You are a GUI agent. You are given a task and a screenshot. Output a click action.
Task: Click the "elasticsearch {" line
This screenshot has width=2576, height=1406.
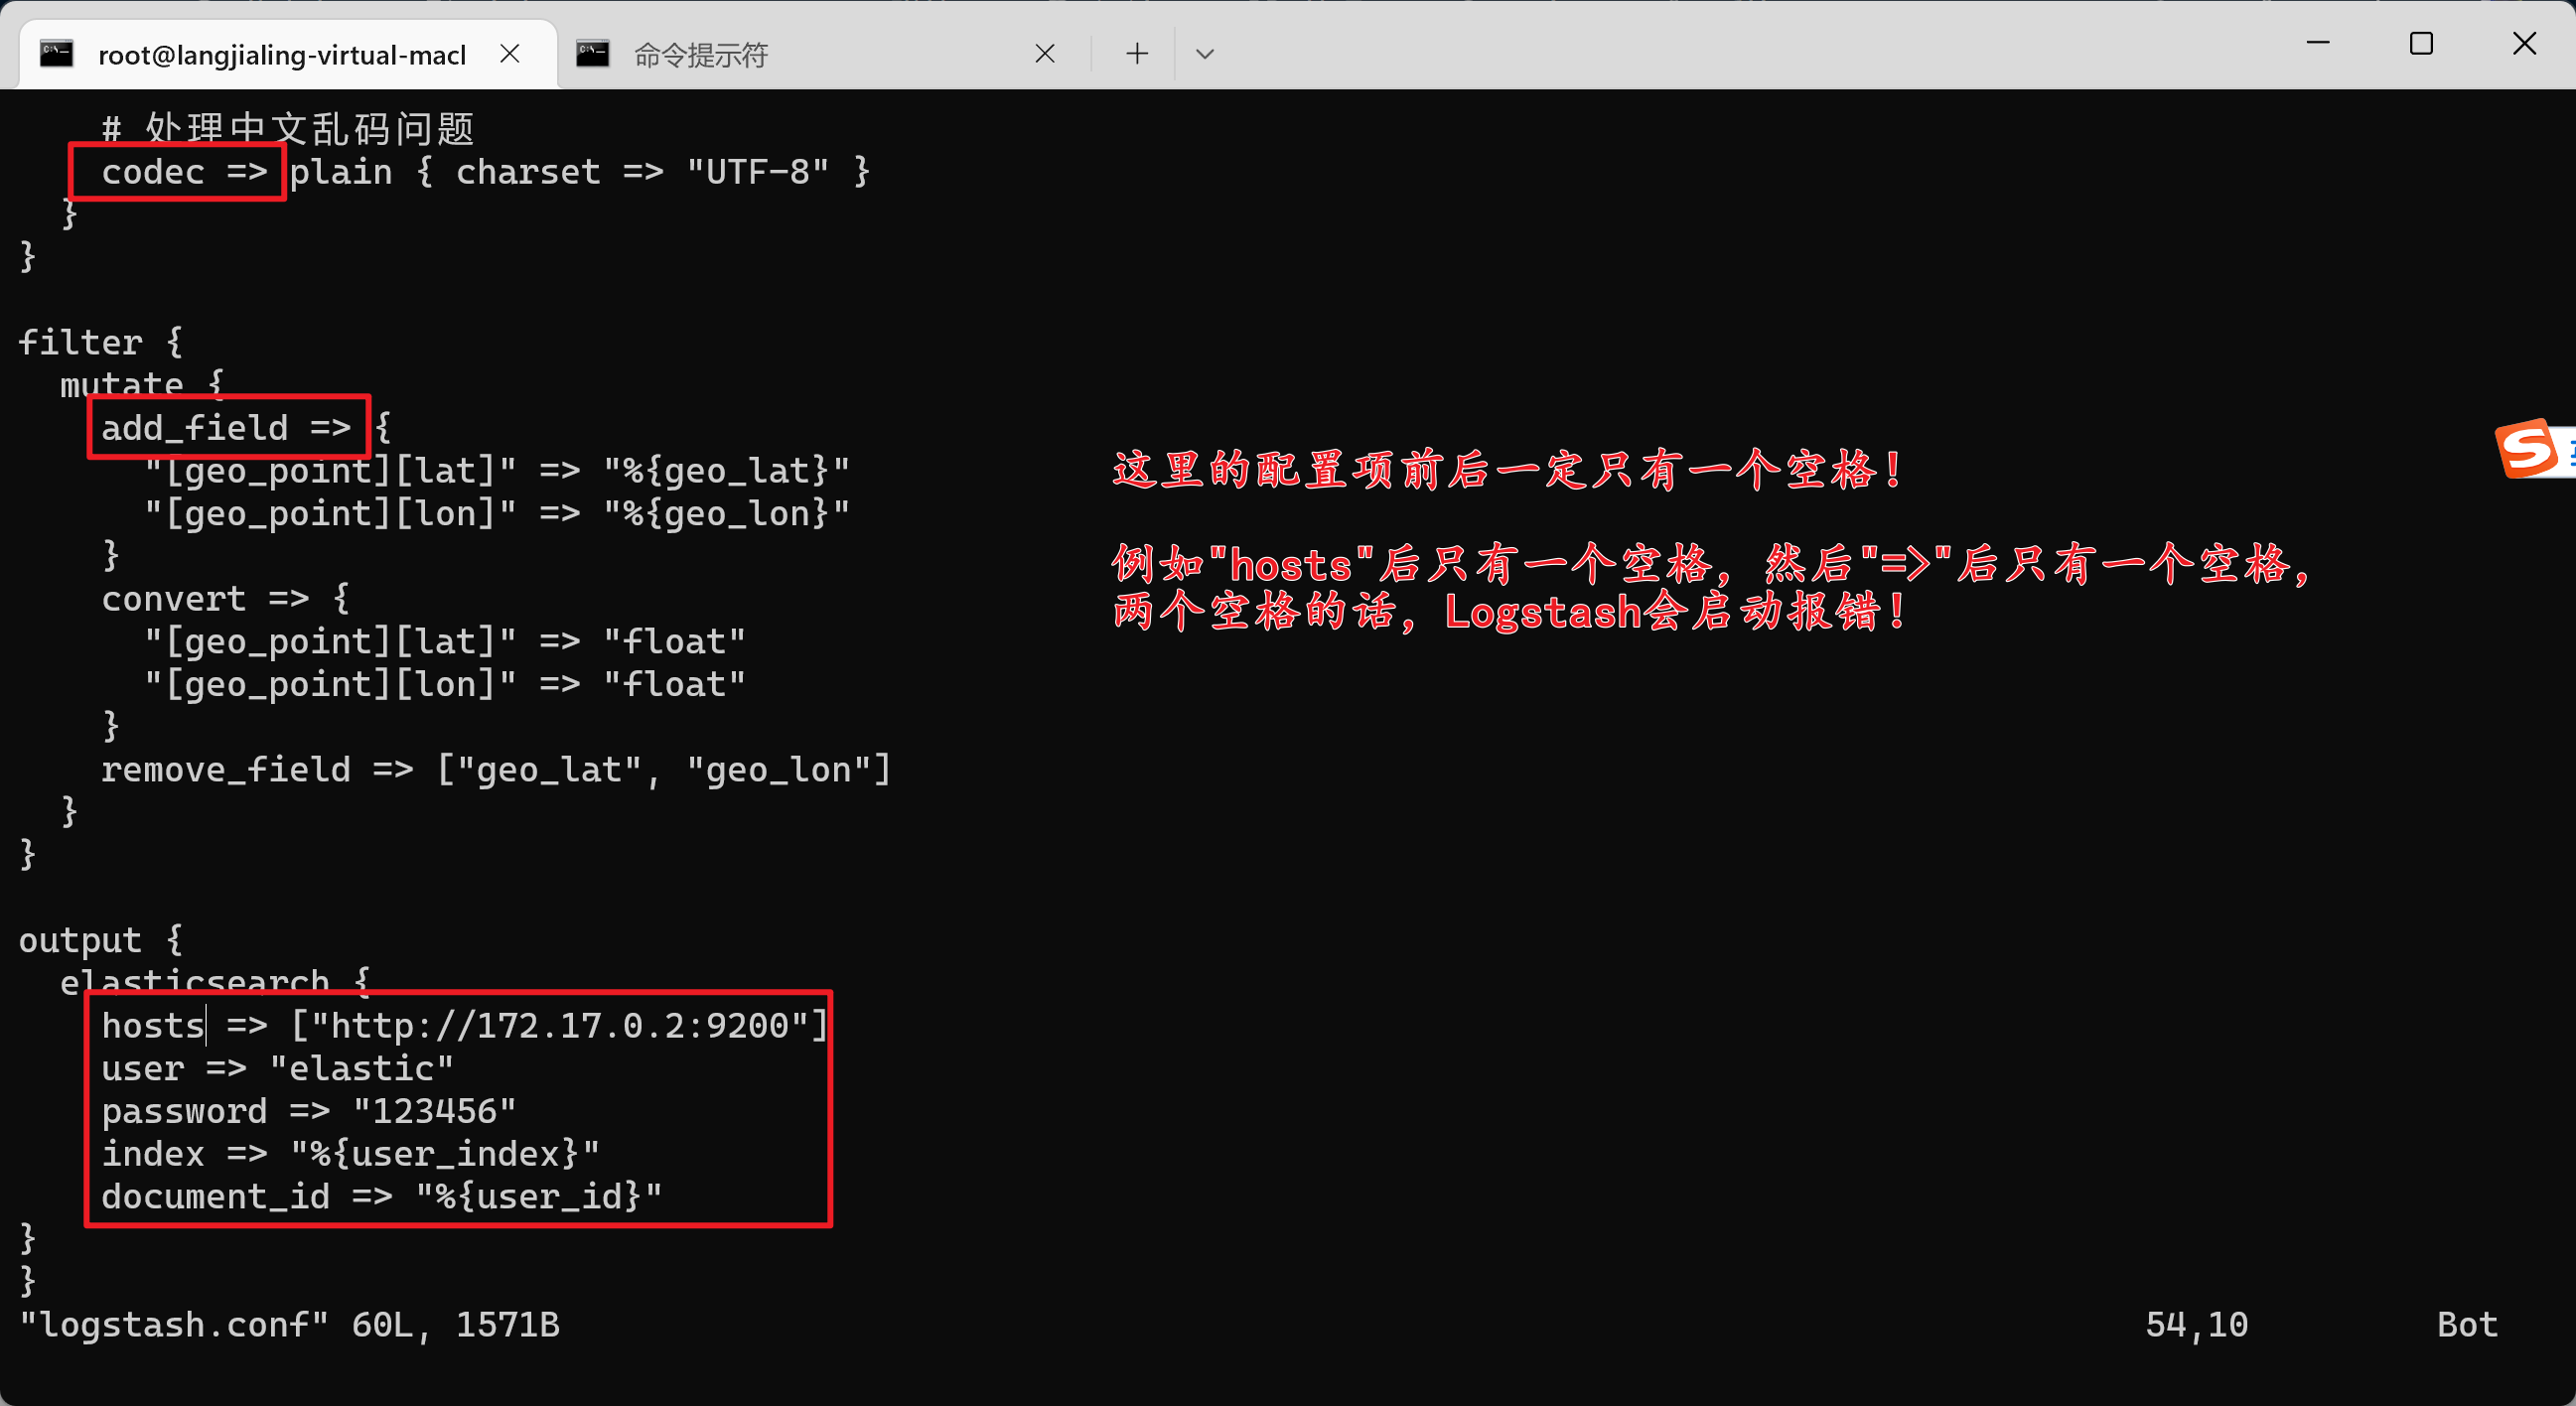[x=215, y=982]
